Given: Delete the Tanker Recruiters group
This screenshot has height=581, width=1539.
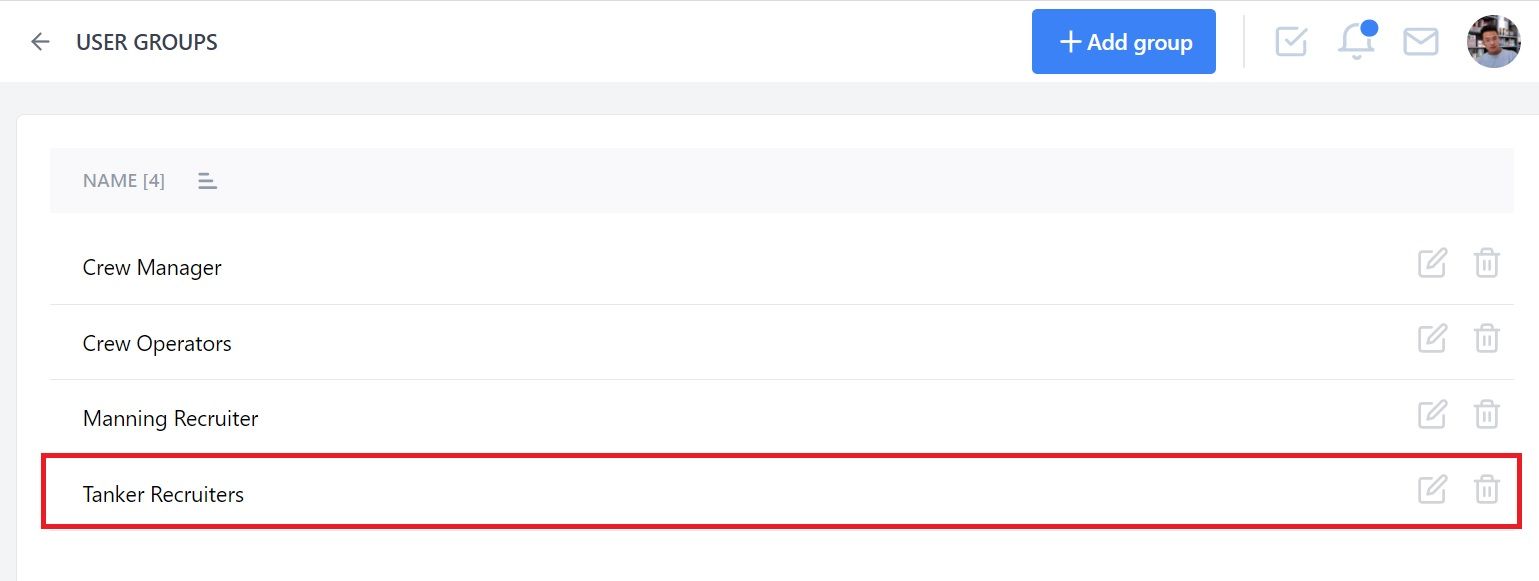Looking at the screenshot, I should click(x=1487, y=490).
